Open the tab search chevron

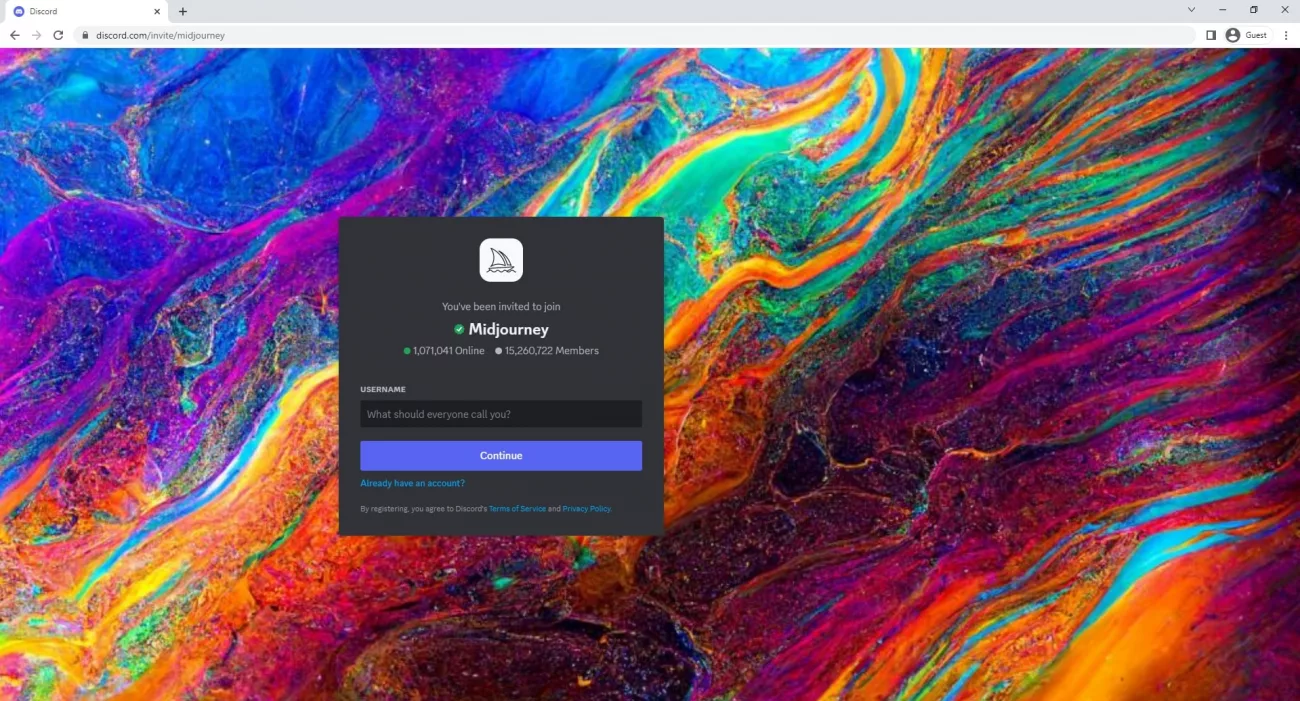pos(1191,9)
